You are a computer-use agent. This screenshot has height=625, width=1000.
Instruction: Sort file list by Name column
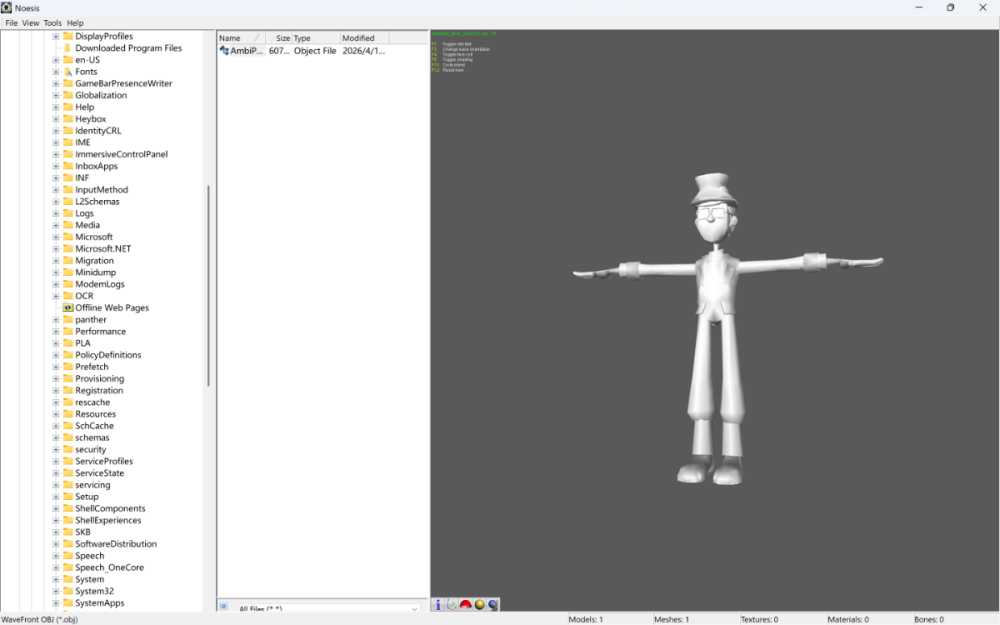pyautogui.click(x=240, y=38)
